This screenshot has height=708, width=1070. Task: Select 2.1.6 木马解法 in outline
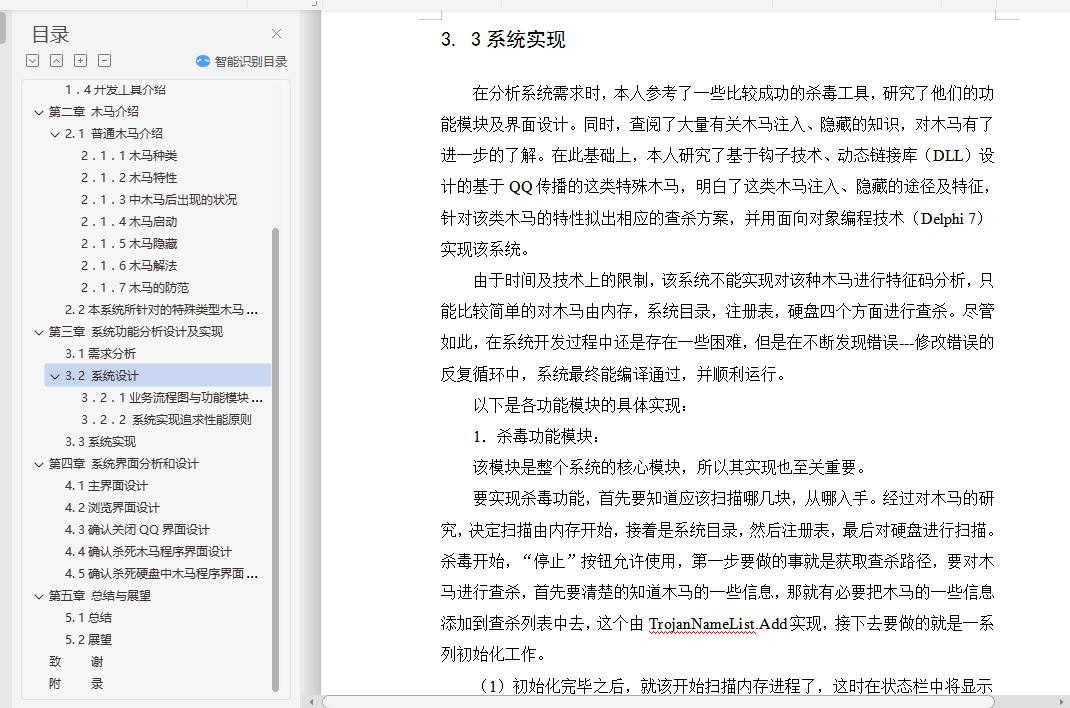point(129,265)
